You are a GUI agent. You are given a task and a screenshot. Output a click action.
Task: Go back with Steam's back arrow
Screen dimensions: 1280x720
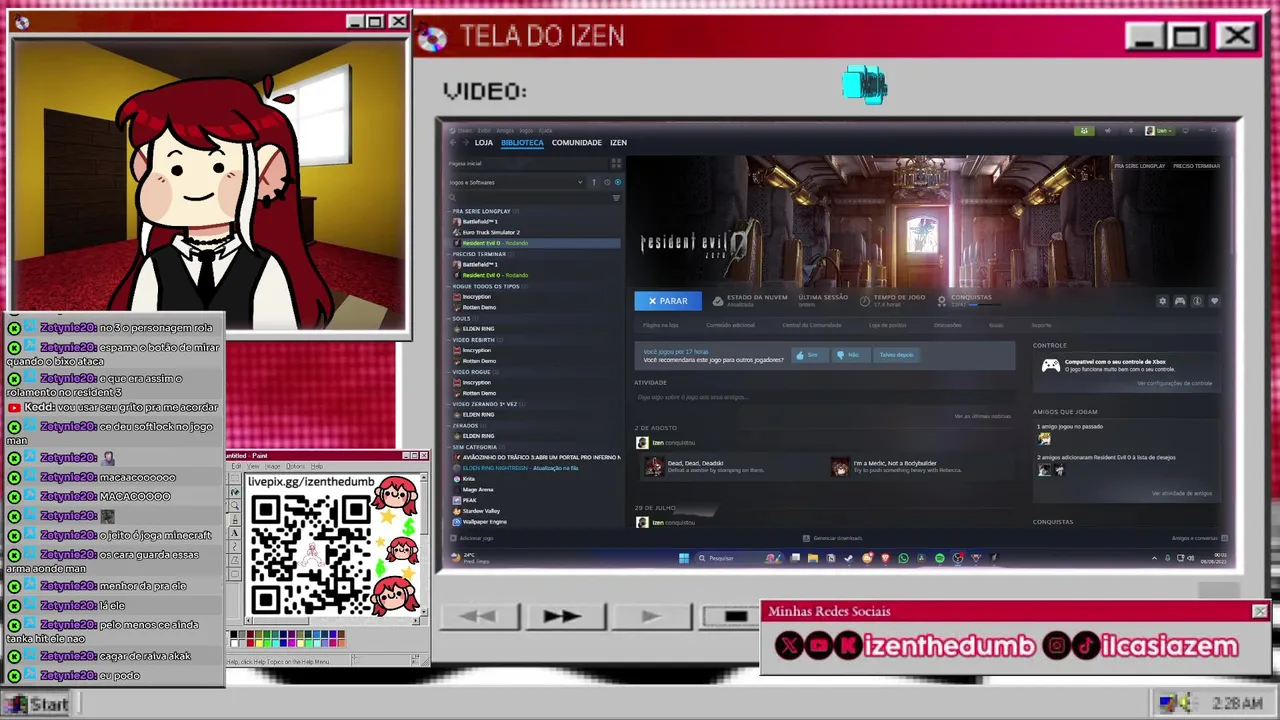pos(453,143)
